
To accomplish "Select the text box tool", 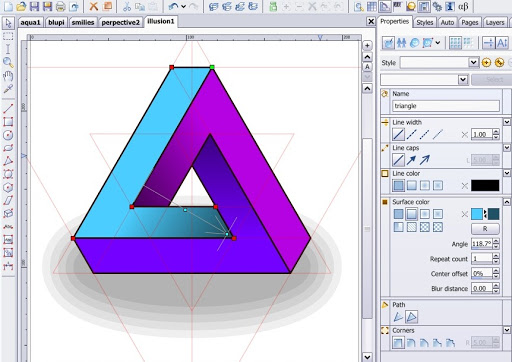I will [8, 240].
